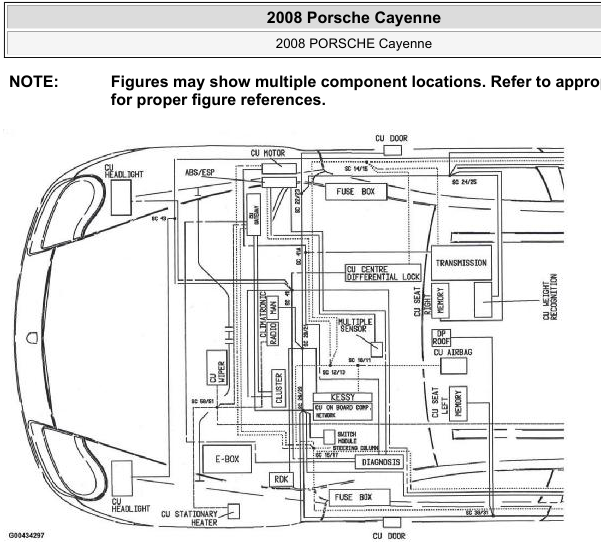
Task: Click the "RADIO" box
Action: tap(273, 333)
